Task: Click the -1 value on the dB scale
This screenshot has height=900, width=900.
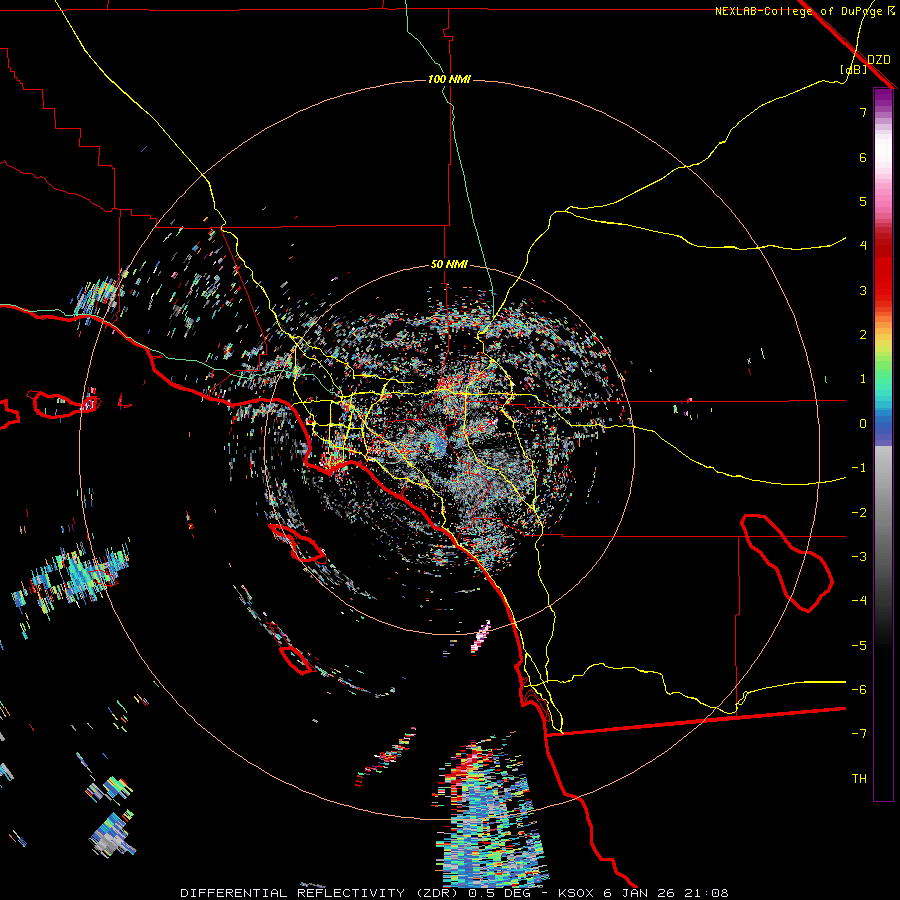Action: point(859,468)
